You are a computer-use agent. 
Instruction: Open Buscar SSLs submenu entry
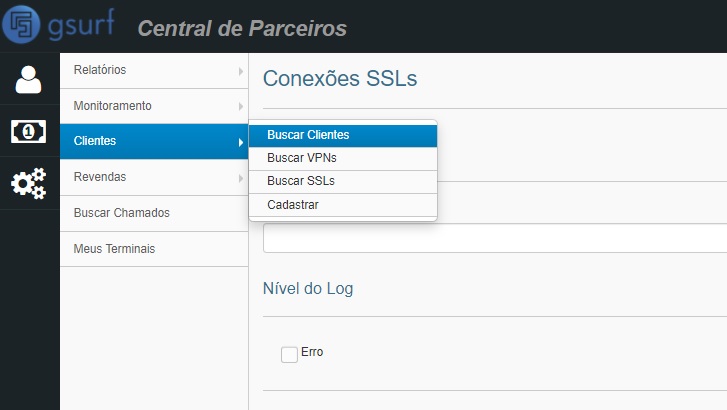(x=301, y=182)
